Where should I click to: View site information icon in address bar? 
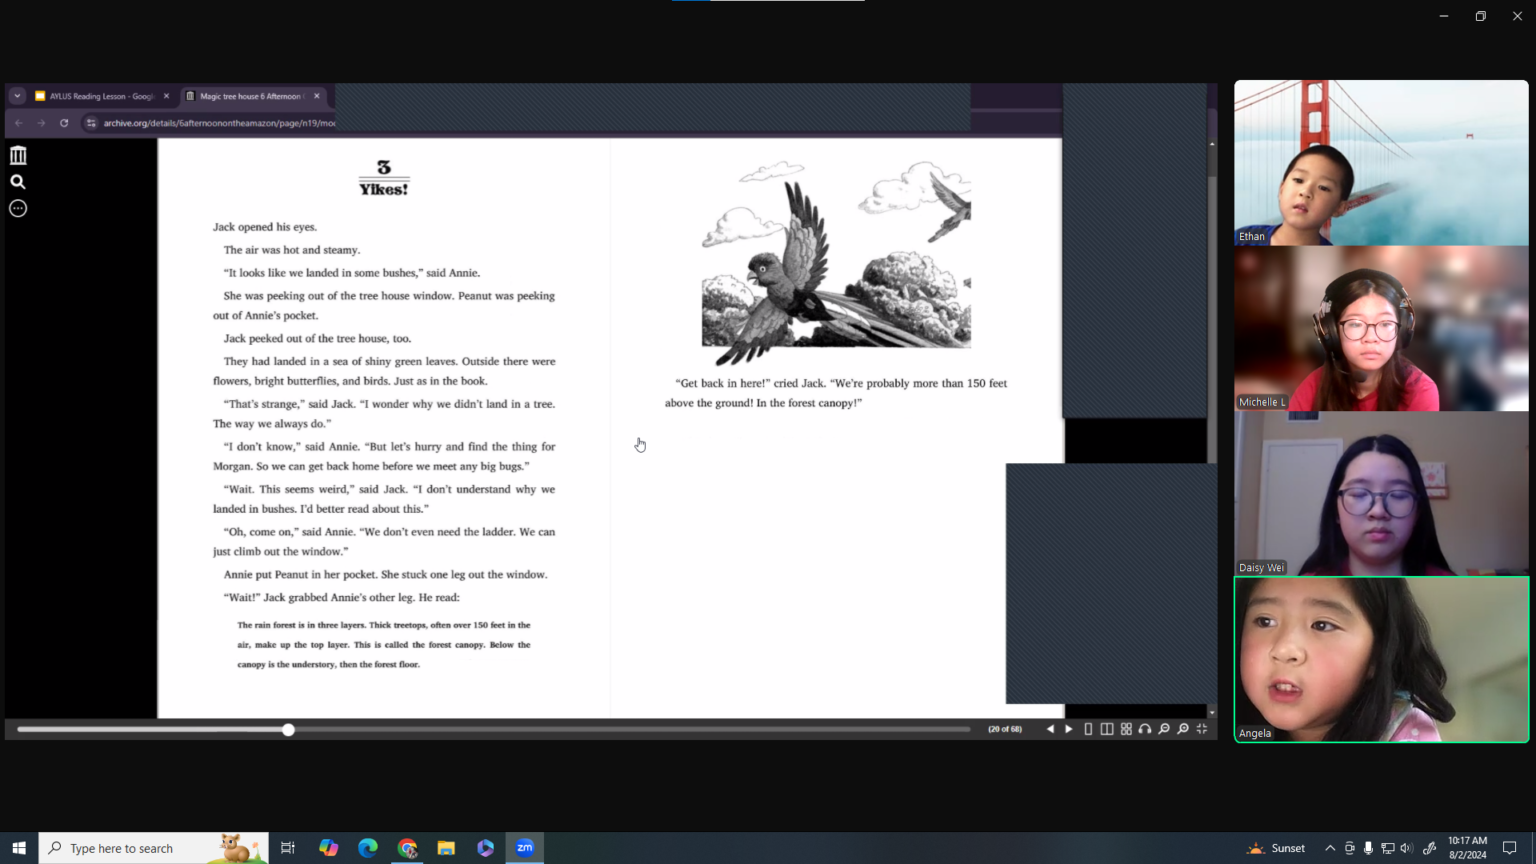click(x=91, y=123)
